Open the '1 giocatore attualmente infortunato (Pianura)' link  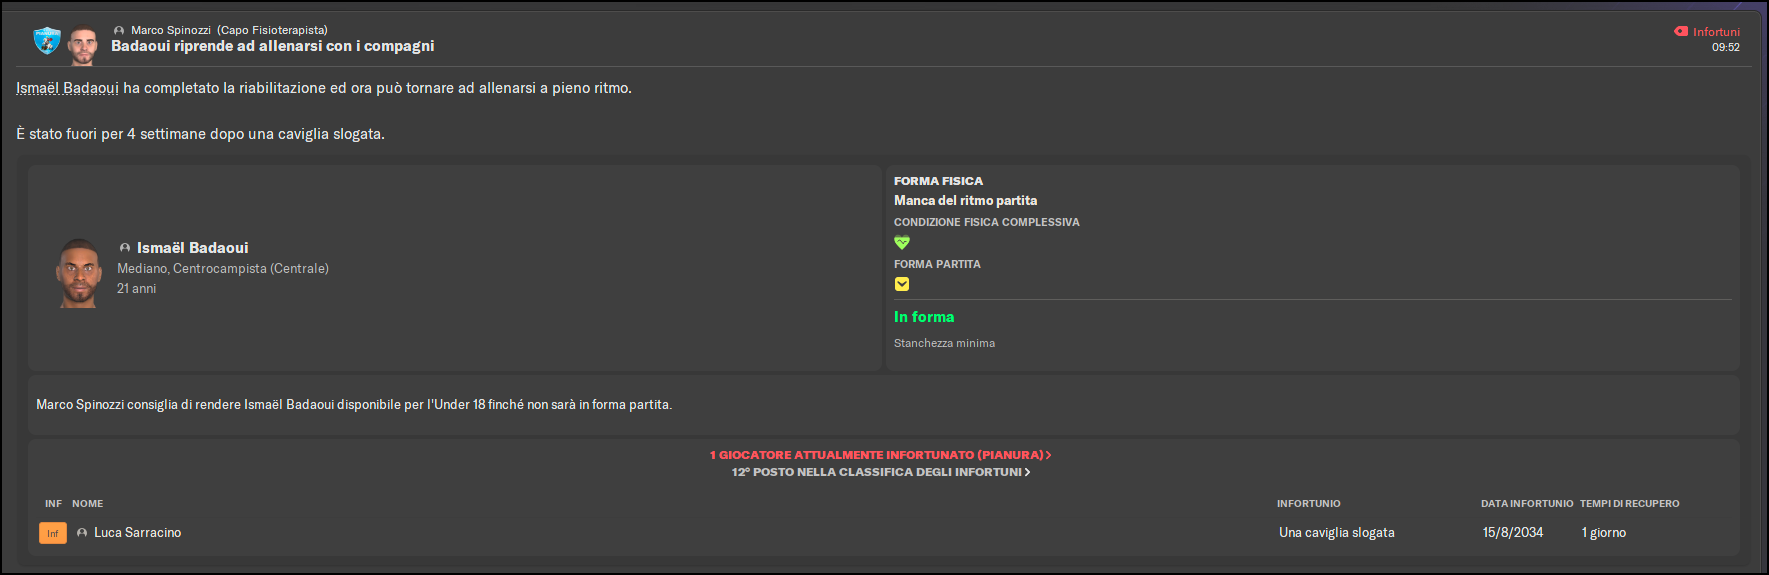tap(880, 455)
